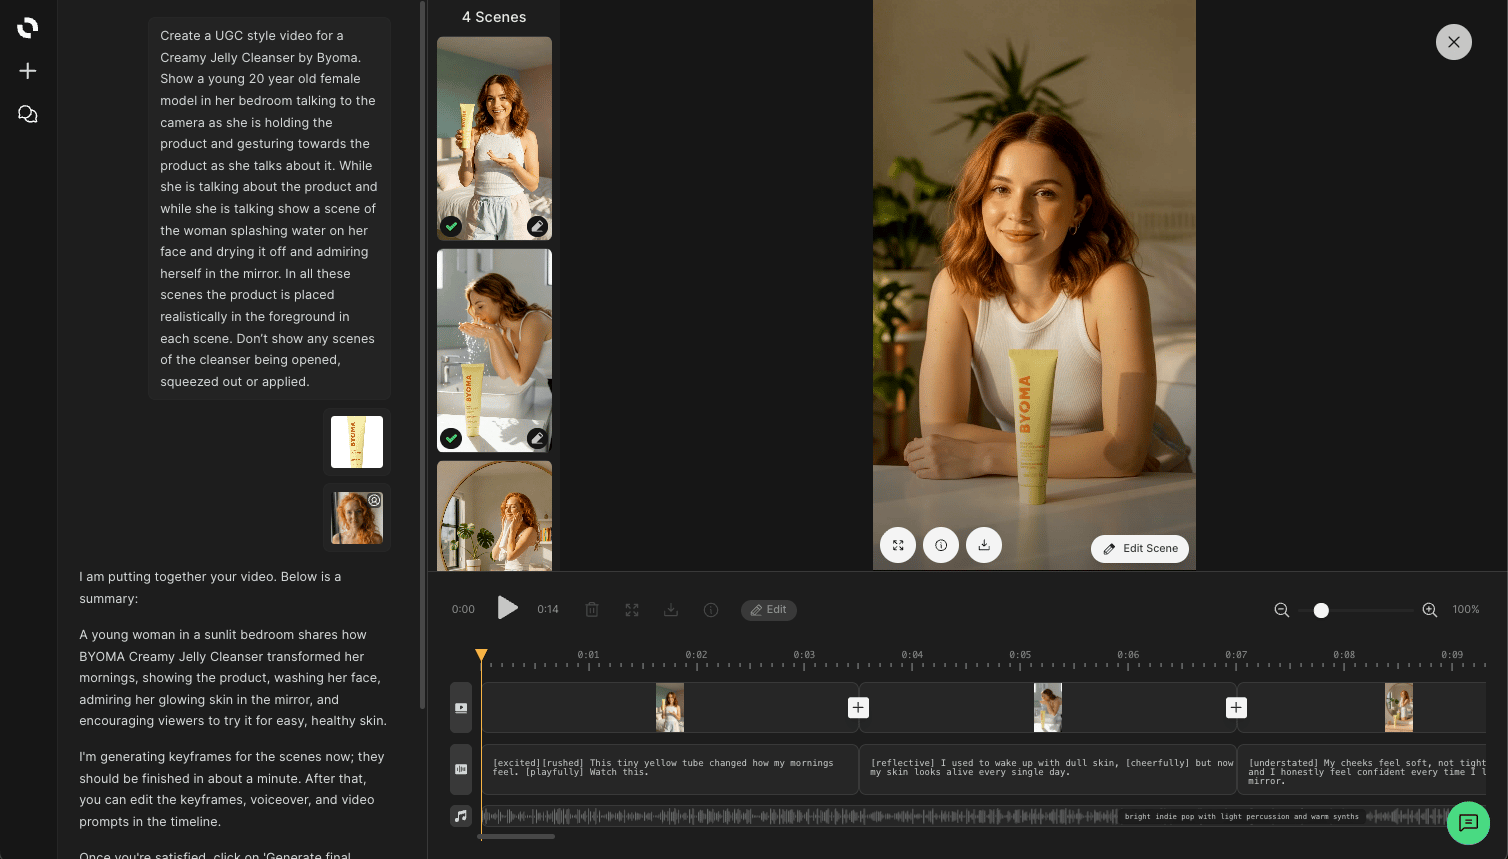Add a scene after the second clip

[x=1236, y=708]
